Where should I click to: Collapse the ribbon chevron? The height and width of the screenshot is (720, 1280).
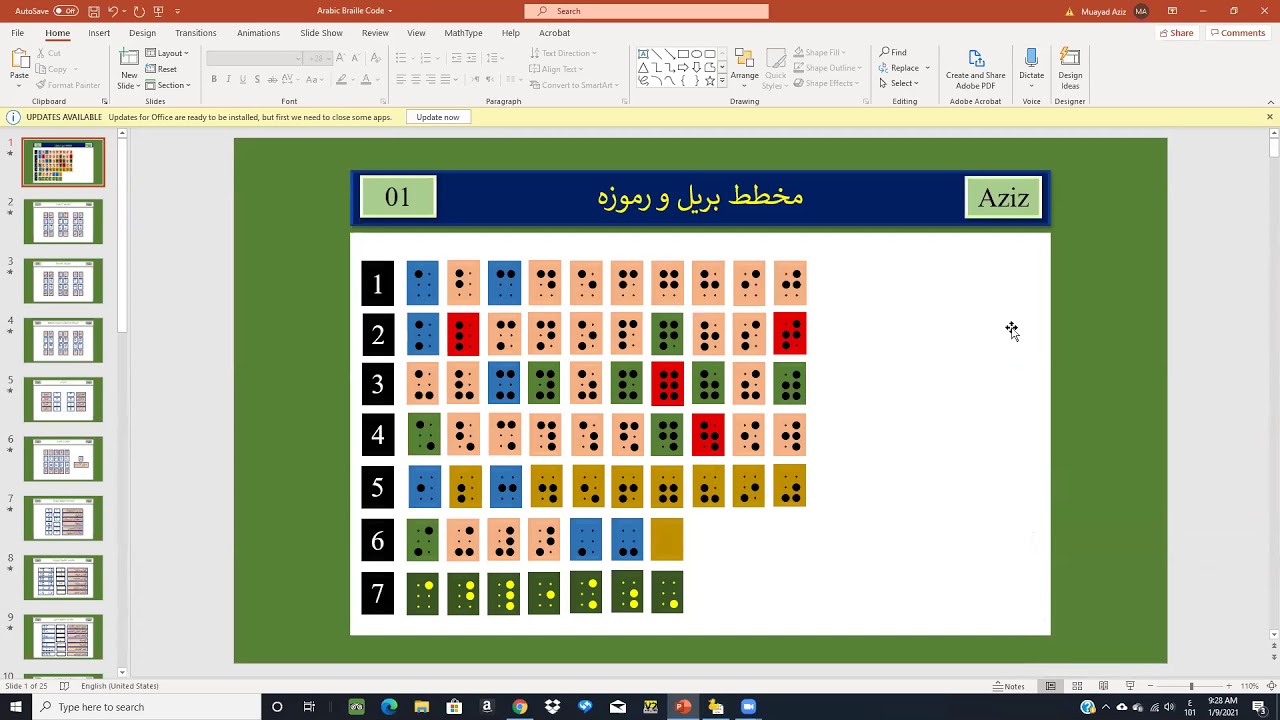1271,101
